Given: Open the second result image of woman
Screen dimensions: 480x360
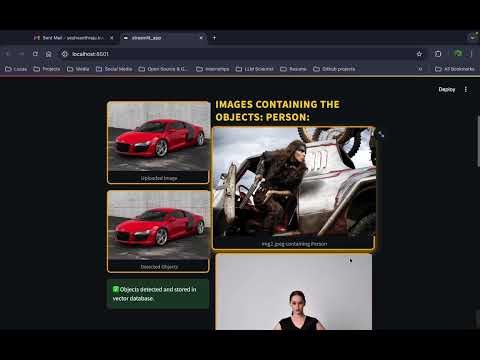Looking at the screenshot, I should tap(294, 292).
